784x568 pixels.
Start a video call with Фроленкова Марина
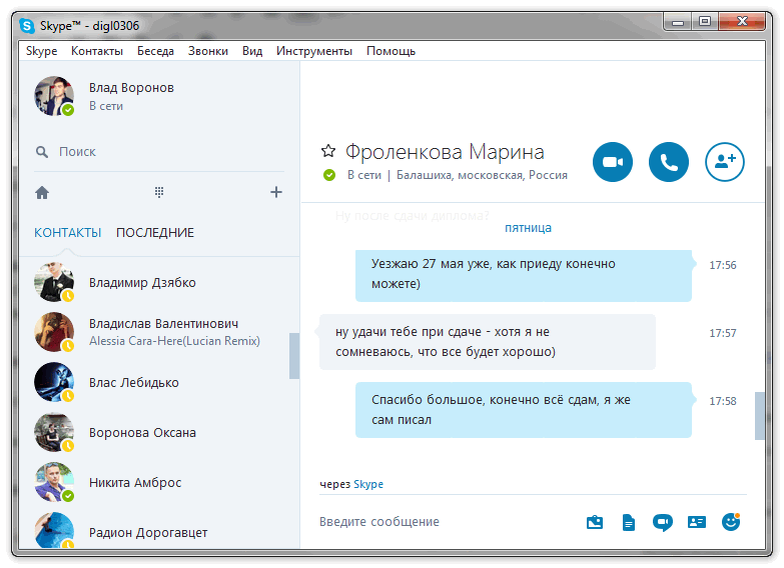click(612, 162)
